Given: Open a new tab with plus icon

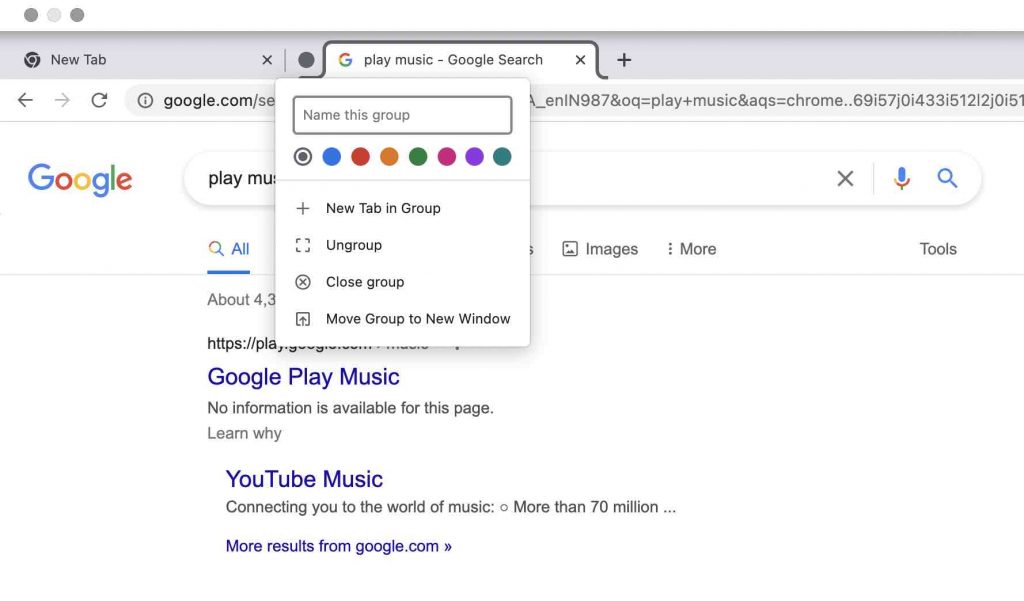Looking at the screenshot, I should (624, 60).
